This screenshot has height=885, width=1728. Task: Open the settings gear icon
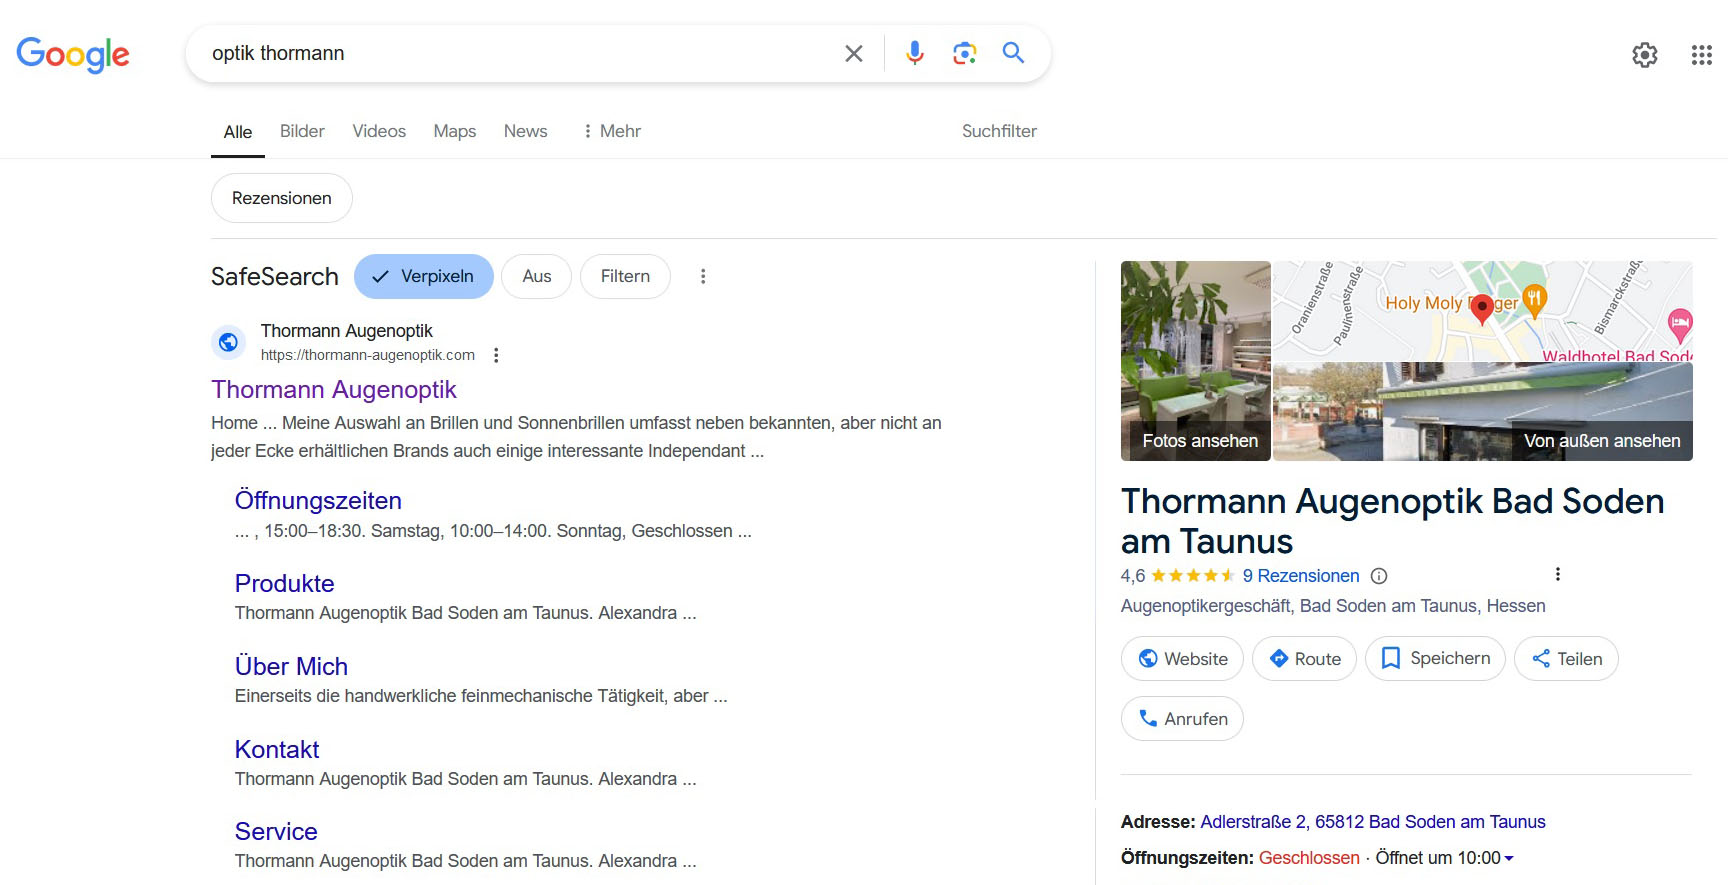[x=1644, y=55]
